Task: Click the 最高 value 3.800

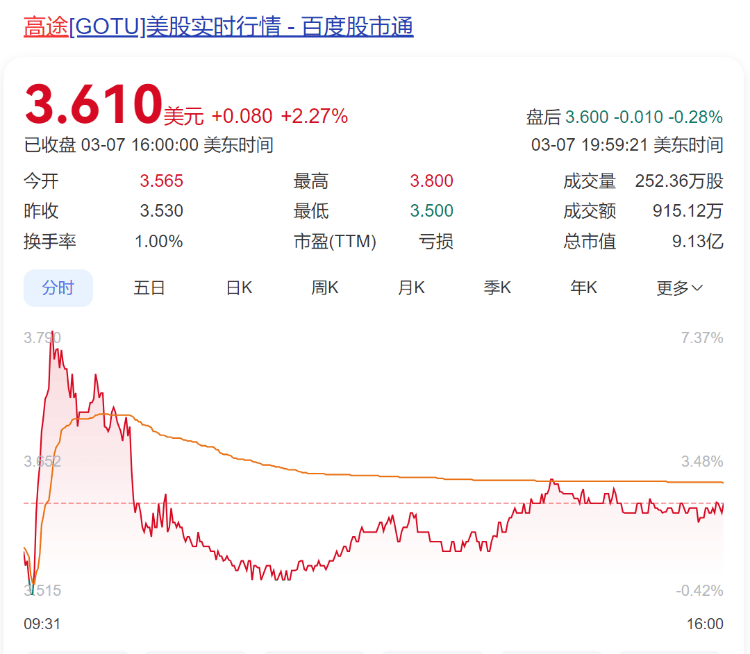Action: coord(431,181)
